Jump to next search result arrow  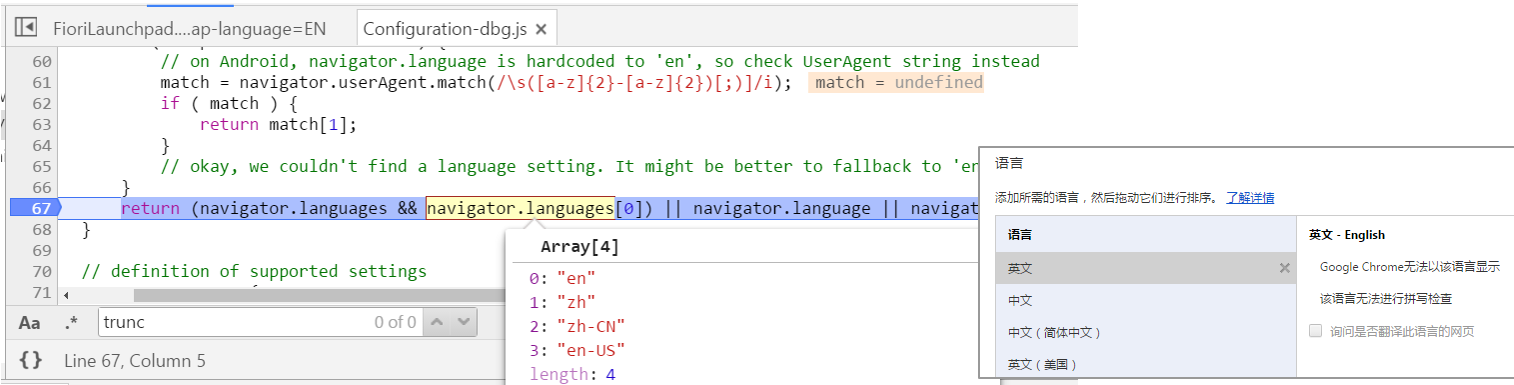pos(464,322)
